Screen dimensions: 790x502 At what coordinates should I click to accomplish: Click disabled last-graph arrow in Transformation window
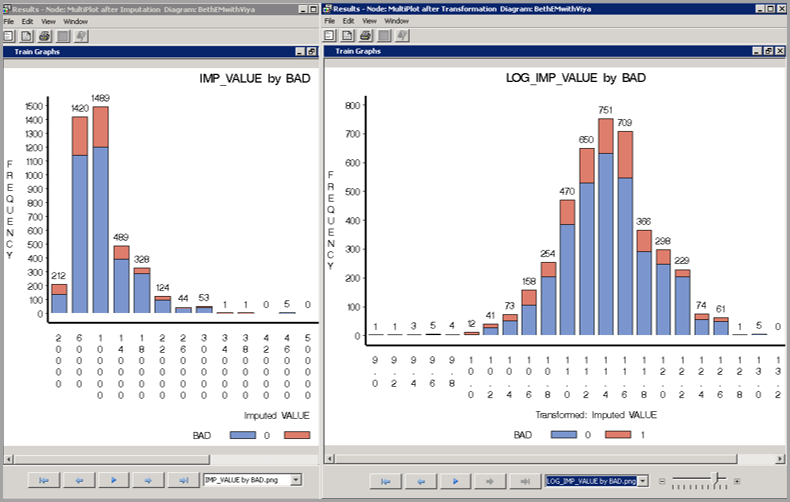coord(525,481)
